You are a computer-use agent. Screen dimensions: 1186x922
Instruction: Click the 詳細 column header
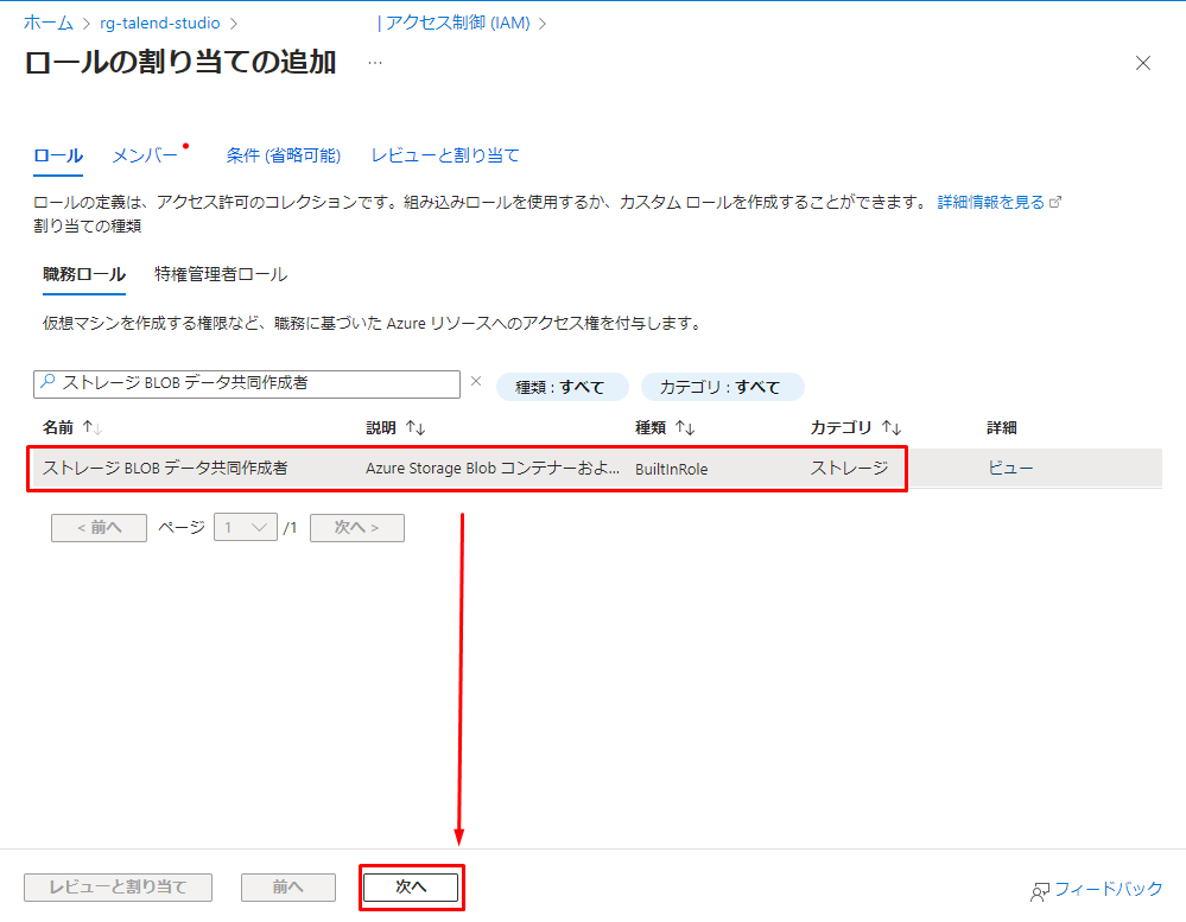pos(1001,427)
